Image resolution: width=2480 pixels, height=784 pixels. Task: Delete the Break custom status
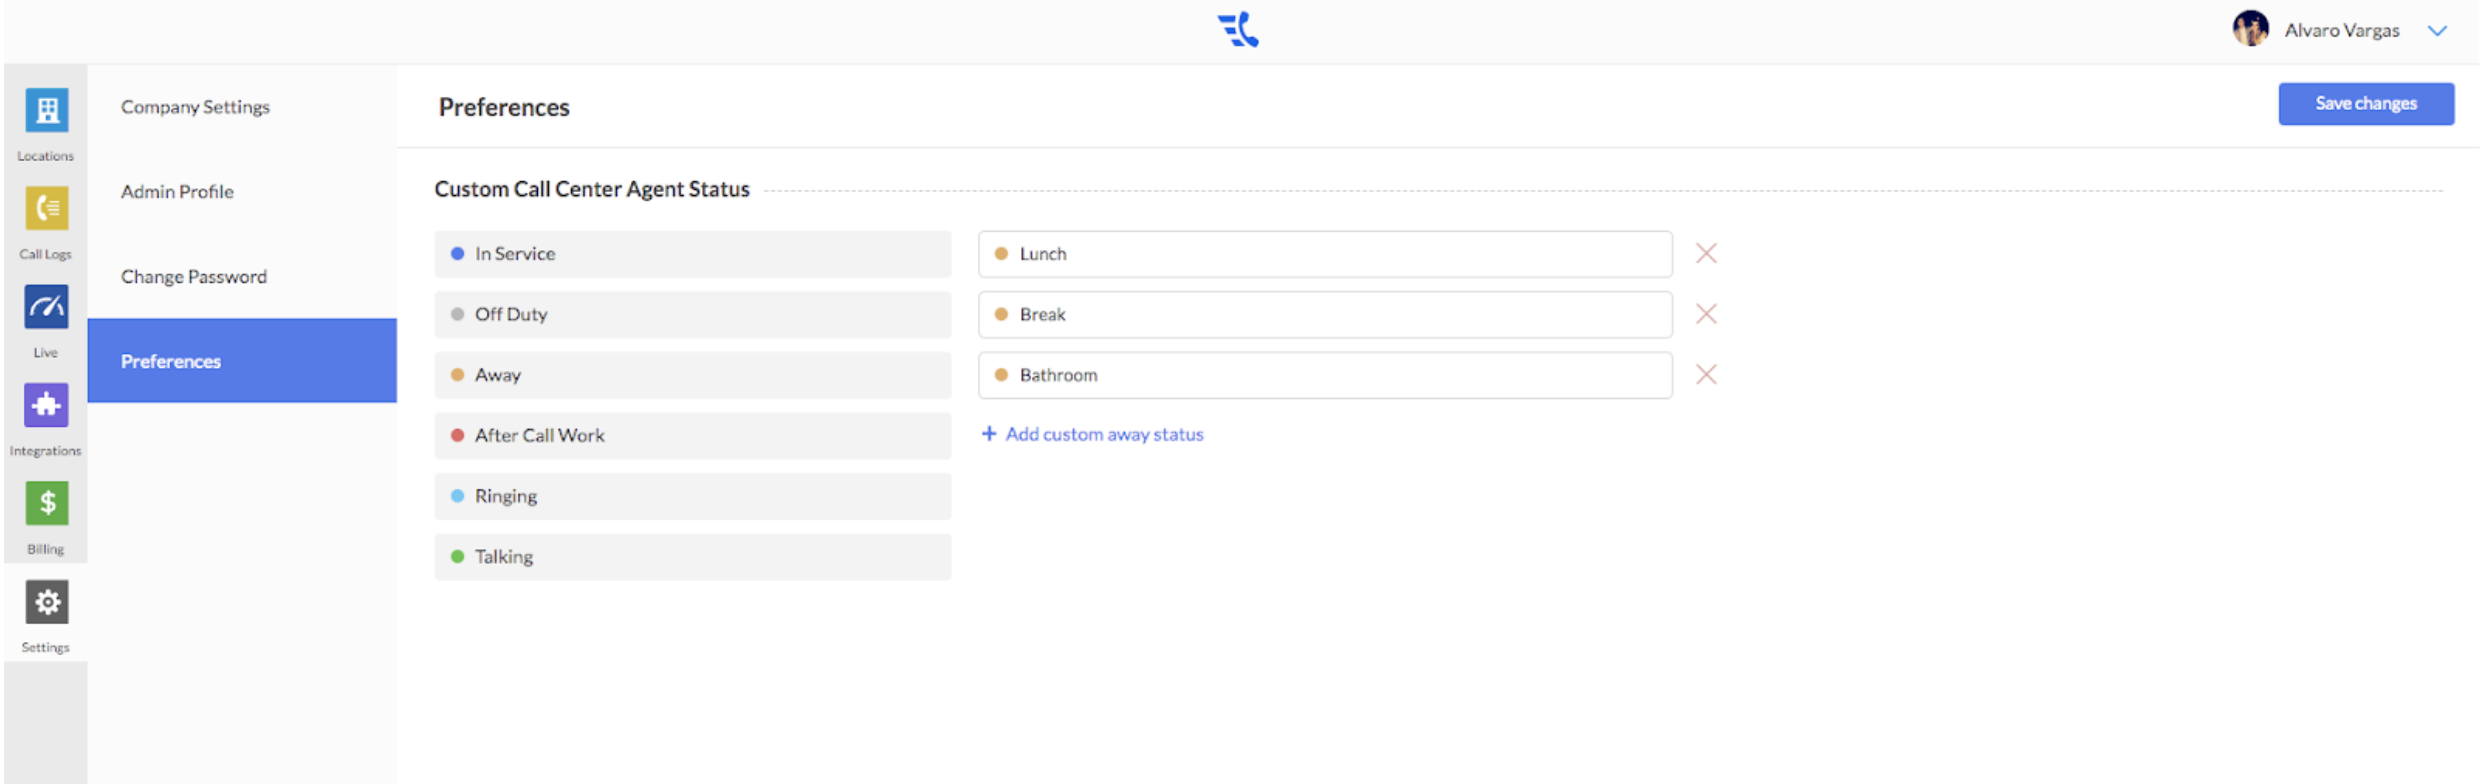(x=1706, y=314)
